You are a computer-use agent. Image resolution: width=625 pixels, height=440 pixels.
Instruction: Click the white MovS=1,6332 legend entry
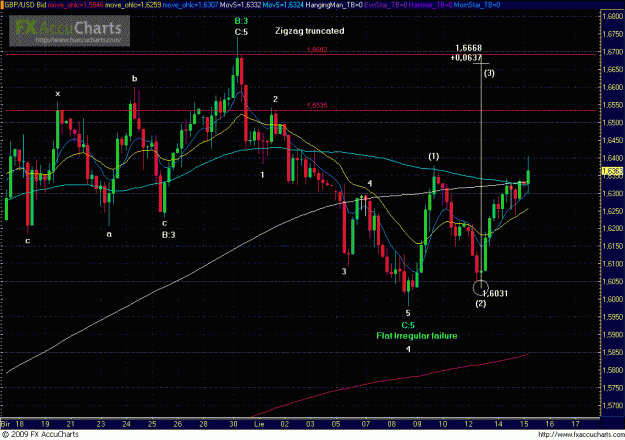[242, 5]
